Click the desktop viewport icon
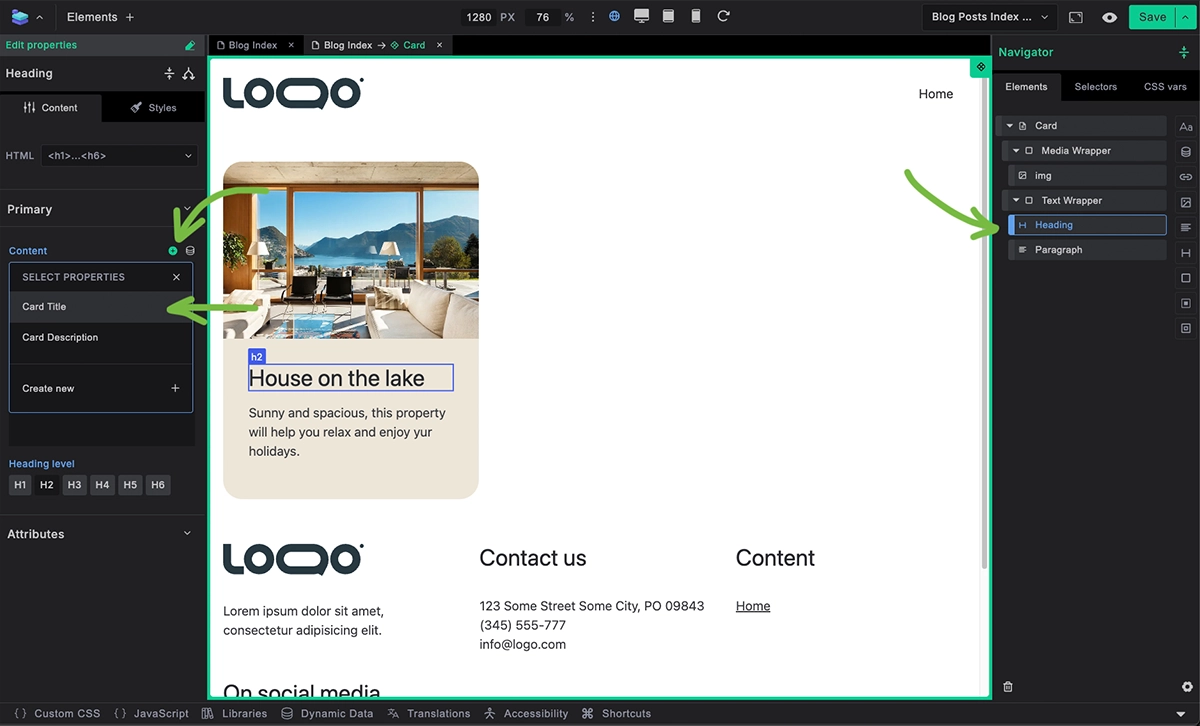1200x726 pixels. pos(641,17)
